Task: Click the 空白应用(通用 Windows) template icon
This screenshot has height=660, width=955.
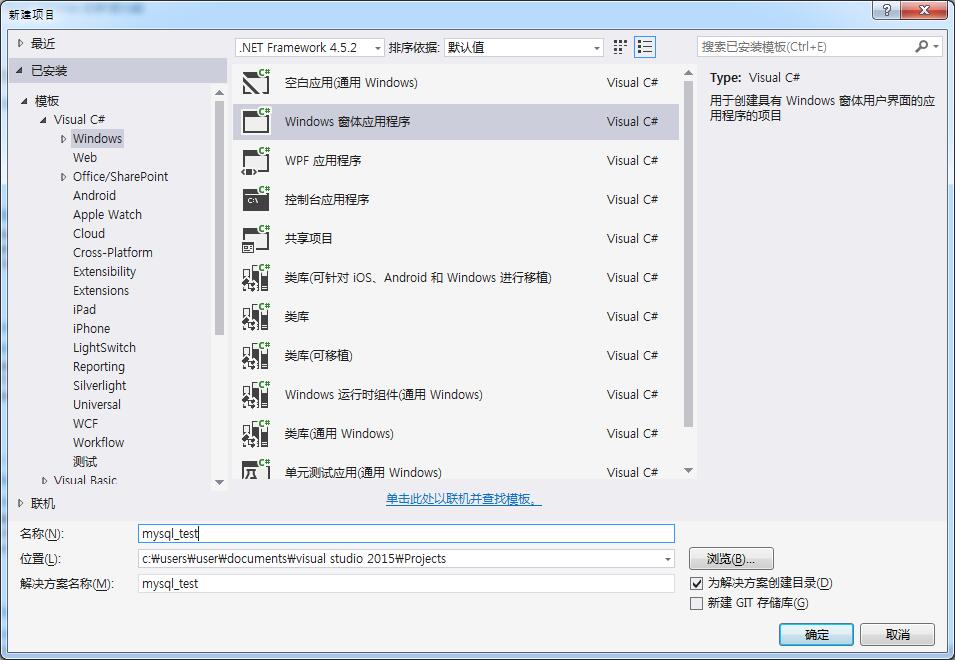Action: [x=256, y=82]
